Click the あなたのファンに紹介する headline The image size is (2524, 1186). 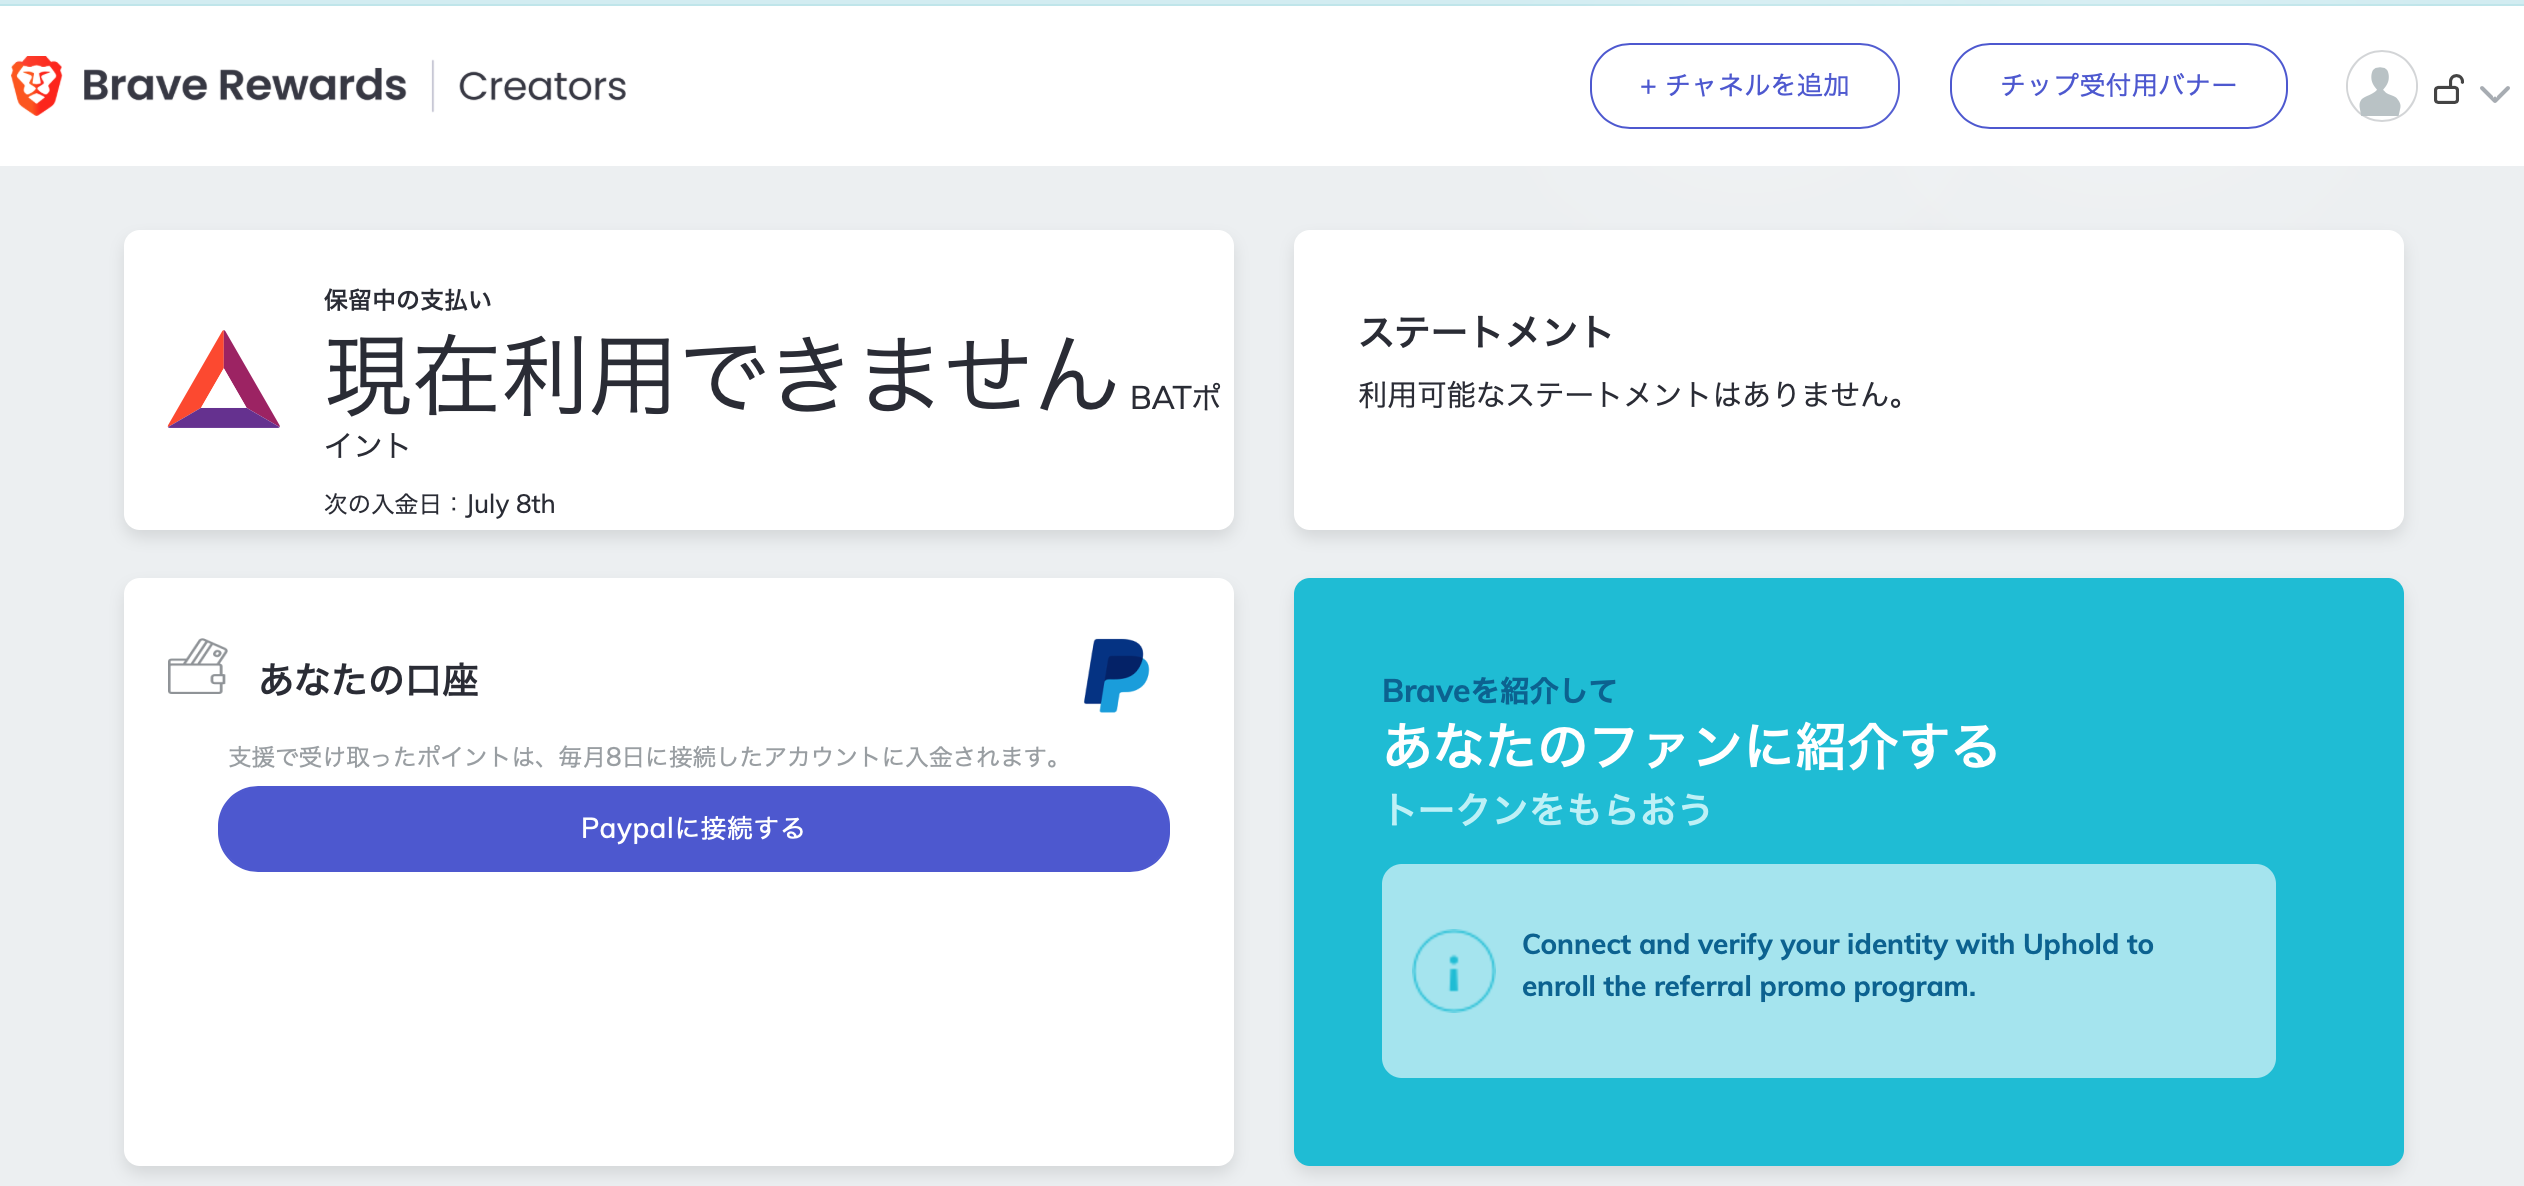coord(1690,746)
